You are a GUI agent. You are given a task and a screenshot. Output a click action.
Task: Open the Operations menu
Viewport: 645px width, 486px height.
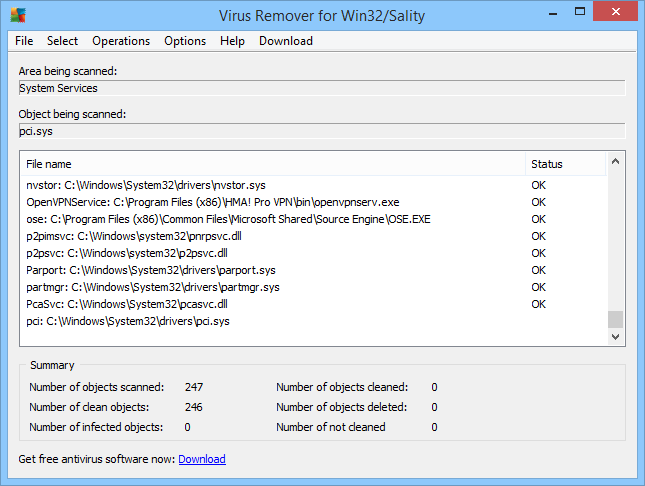pyautogui.click(x=121, y=41)
